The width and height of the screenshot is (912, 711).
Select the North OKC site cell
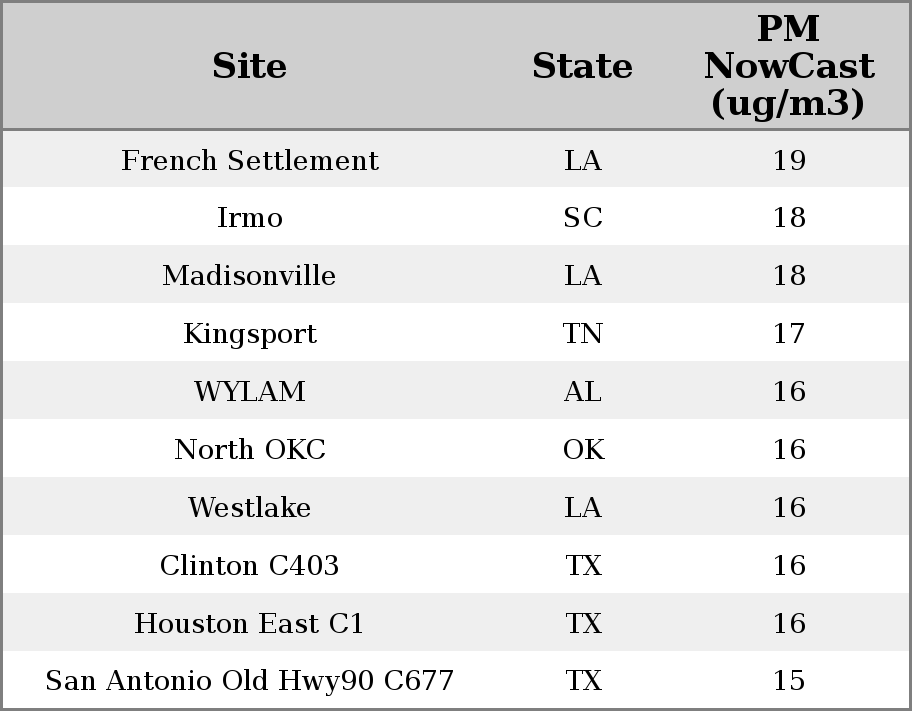(250, 449)
